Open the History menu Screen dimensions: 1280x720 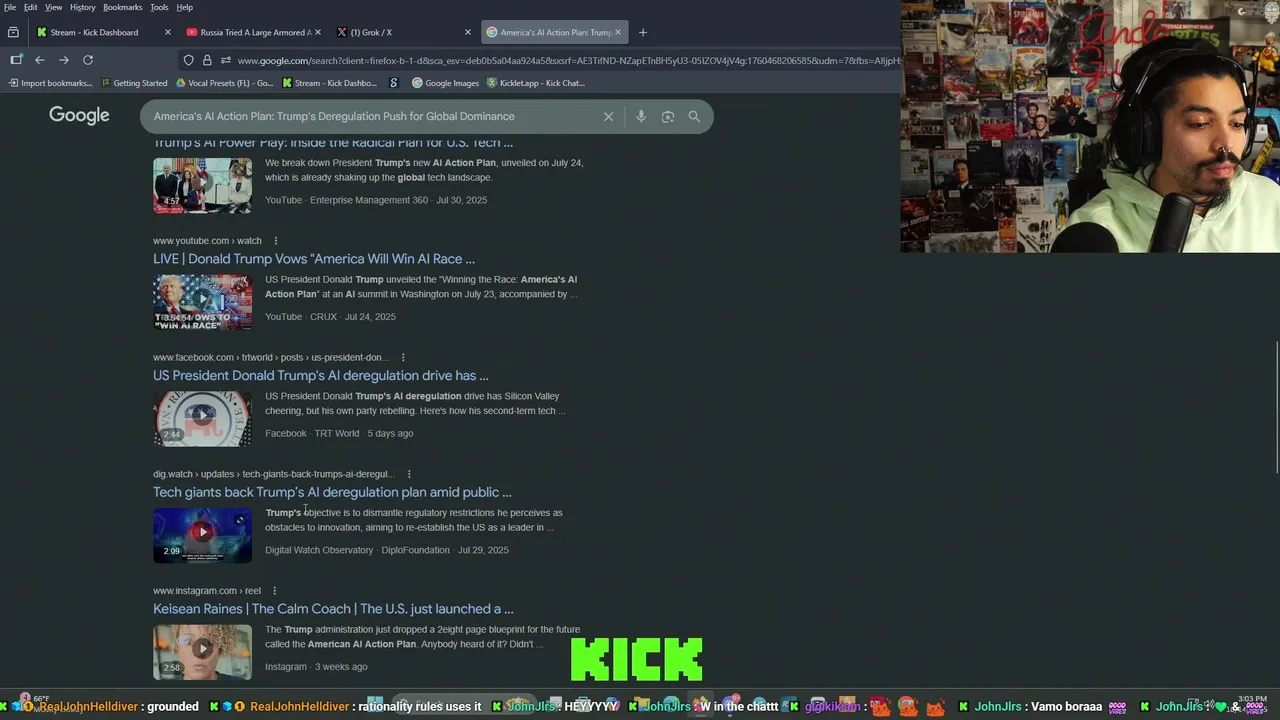click(83, 7)
